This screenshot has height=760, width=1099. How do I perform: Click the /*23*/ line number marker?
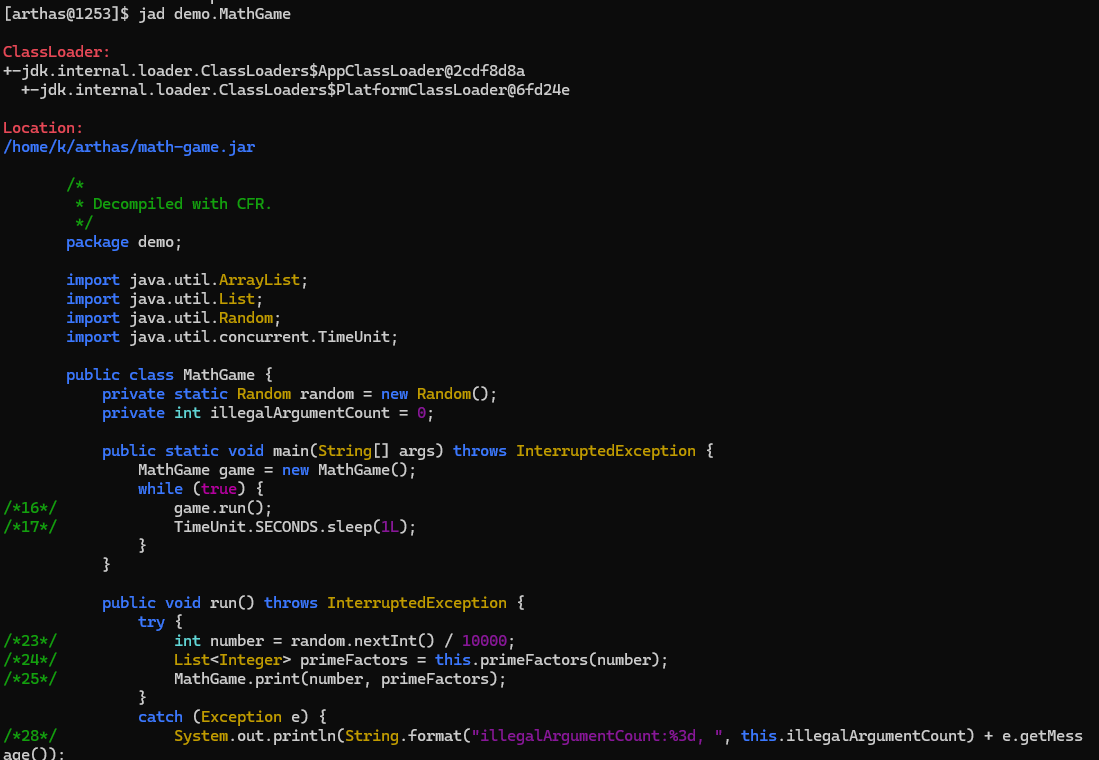click(30, 641)
